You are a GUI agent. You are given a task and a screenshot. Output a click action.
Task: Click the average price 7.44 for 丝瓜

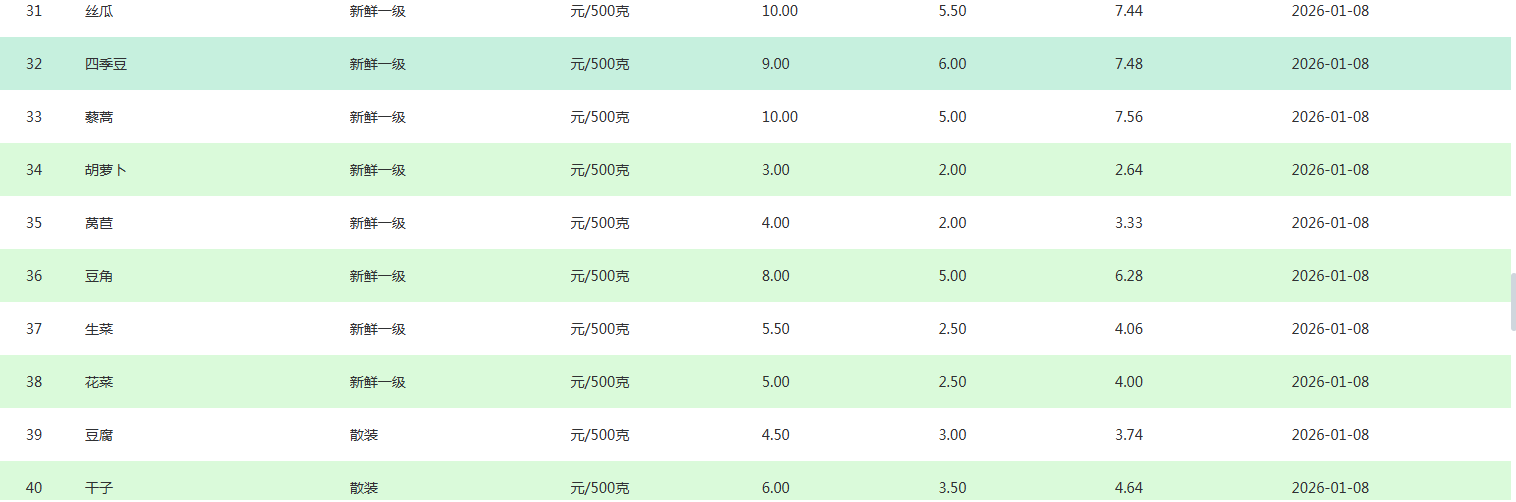tap(1128, 11)
